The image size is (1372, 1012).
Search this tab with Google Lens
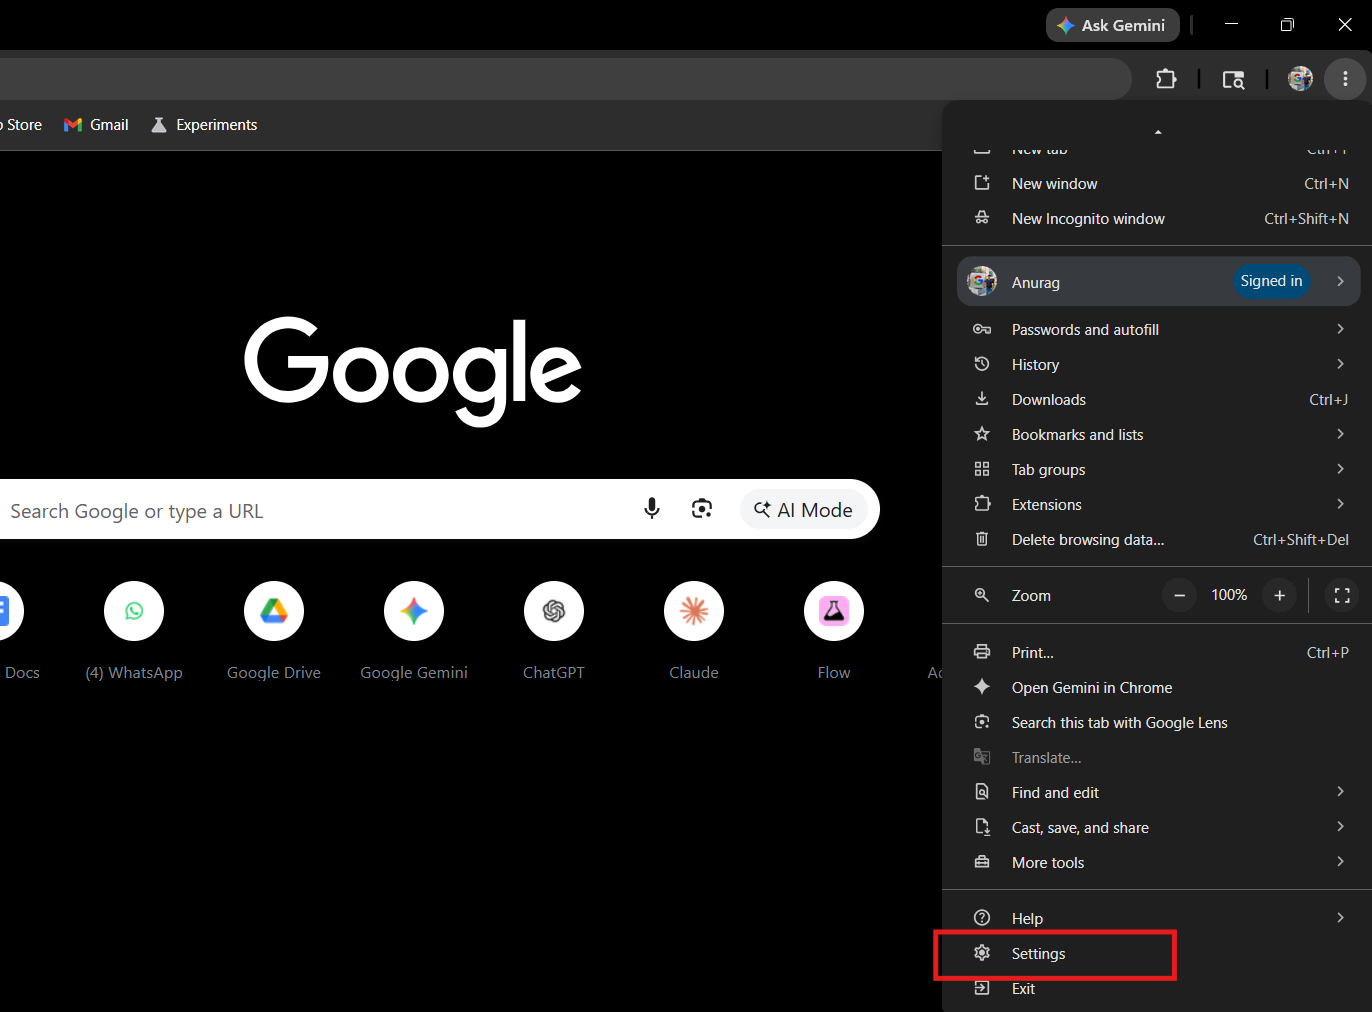[1158, 723]
